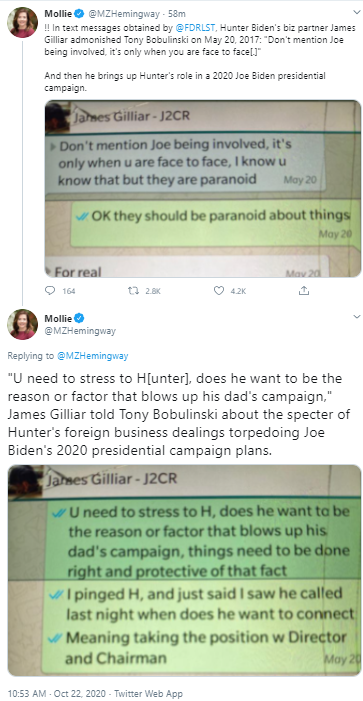This screenshot has height=701, width=363.
Task: Retweet the first tweet with 2.8K retweets
Action: (x=133, y=291)
